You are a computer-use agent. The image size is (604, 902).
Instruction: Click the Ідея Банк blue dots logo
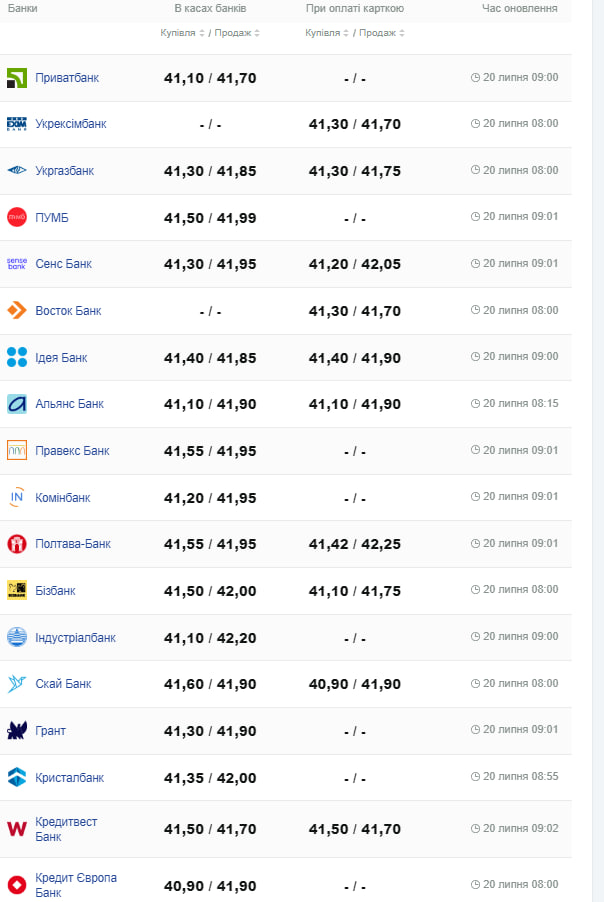(17, 357)
